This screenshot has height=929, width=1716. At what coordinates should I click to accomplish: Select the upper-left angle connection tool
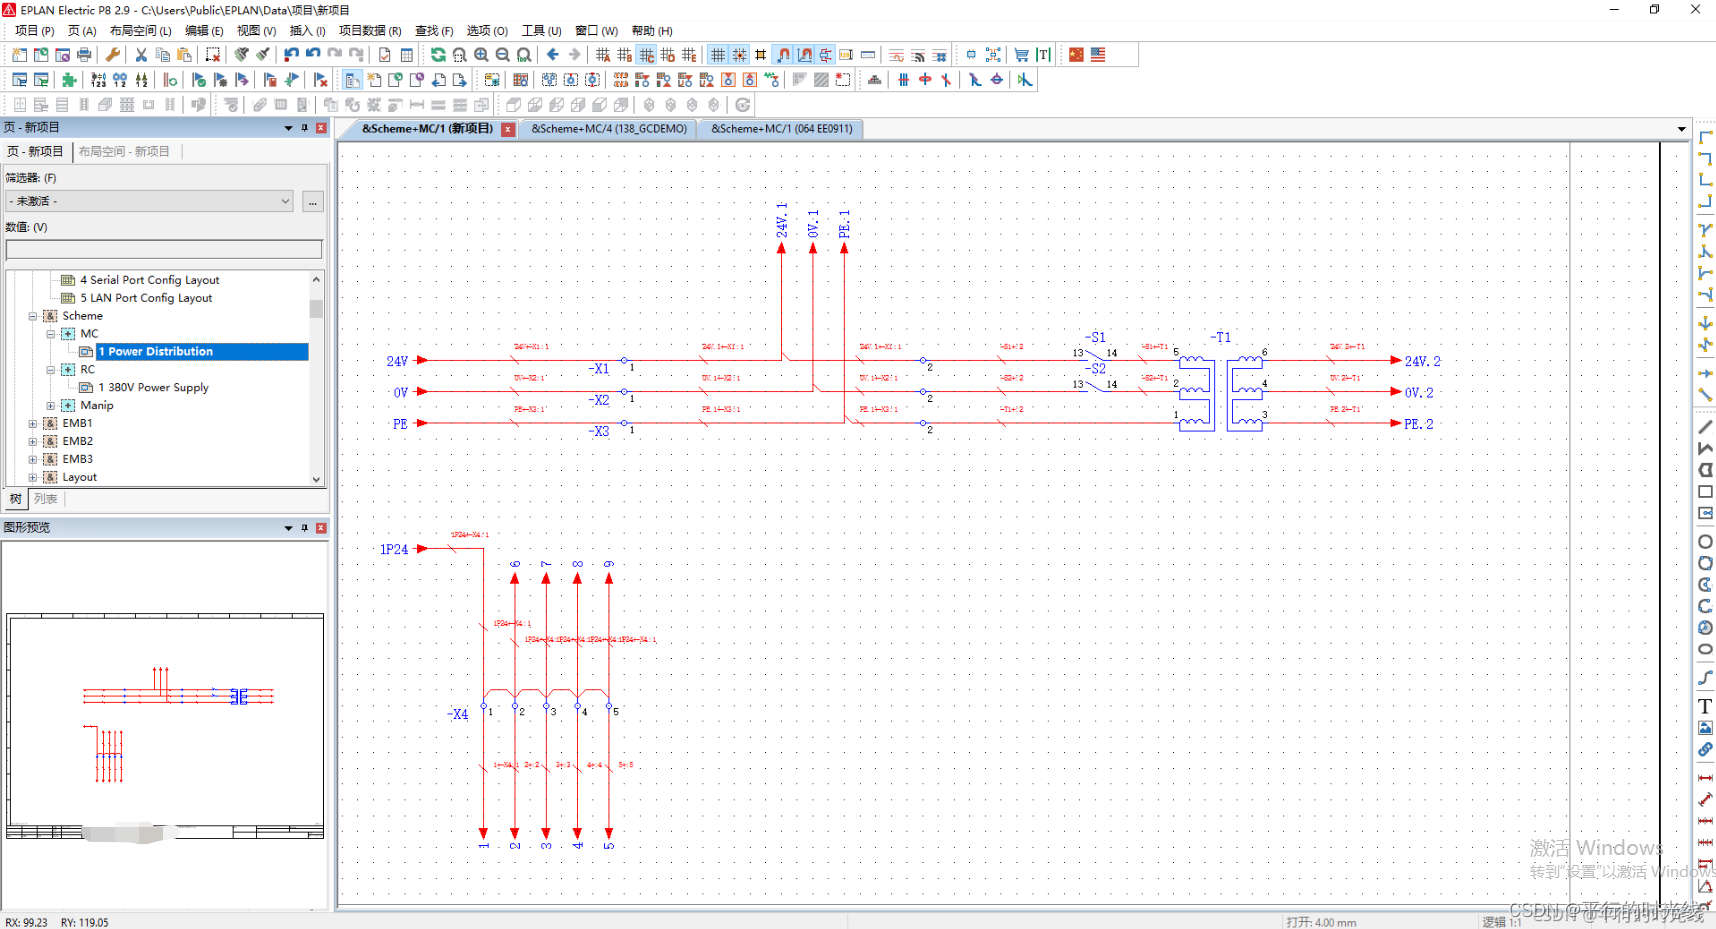click(x=1705, y=137)
